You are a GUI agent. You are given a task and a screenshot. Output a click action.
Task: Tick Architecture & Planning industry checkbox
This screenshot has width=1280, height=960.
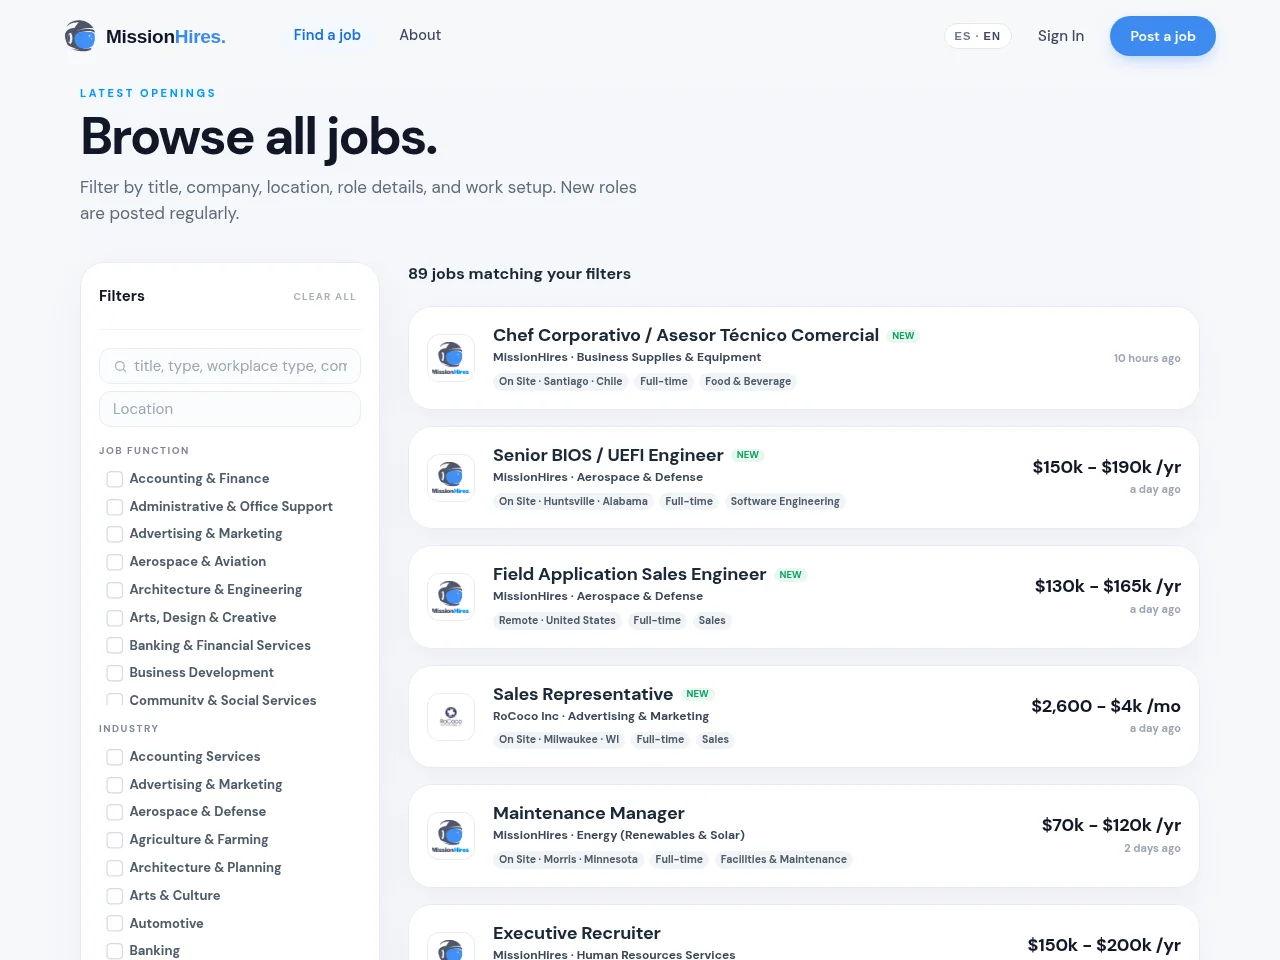coord(115,868)
